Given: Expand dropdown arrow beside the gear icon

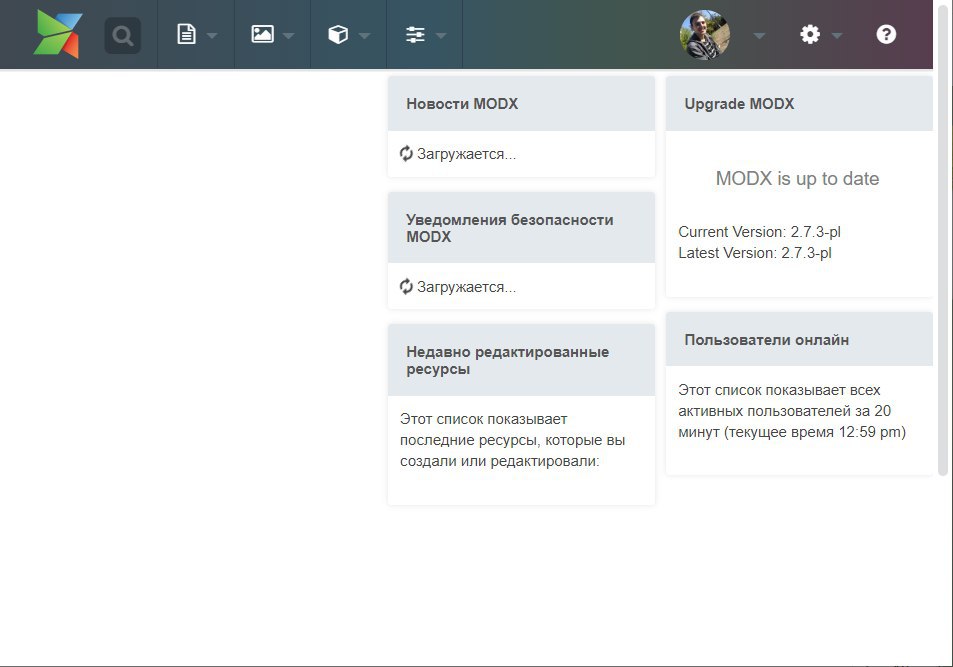Looking at the screenshot, I should click(x=837, y=36).
